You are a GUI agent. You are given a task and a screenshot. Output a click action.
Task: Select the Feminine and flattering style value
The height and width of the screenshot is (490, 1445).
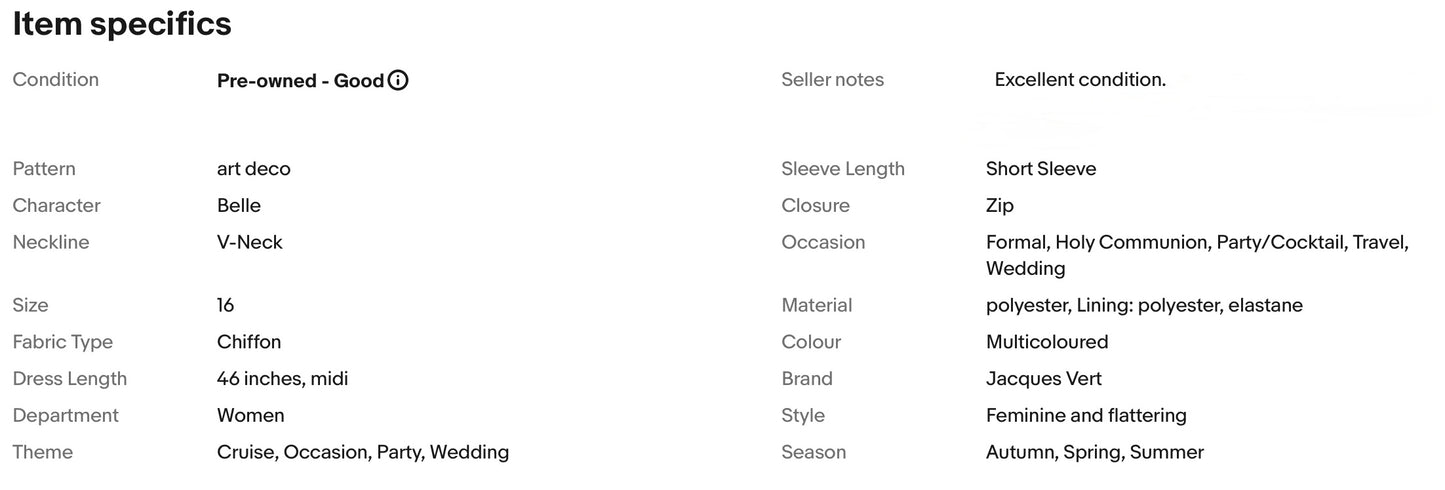coord(1086,416)
